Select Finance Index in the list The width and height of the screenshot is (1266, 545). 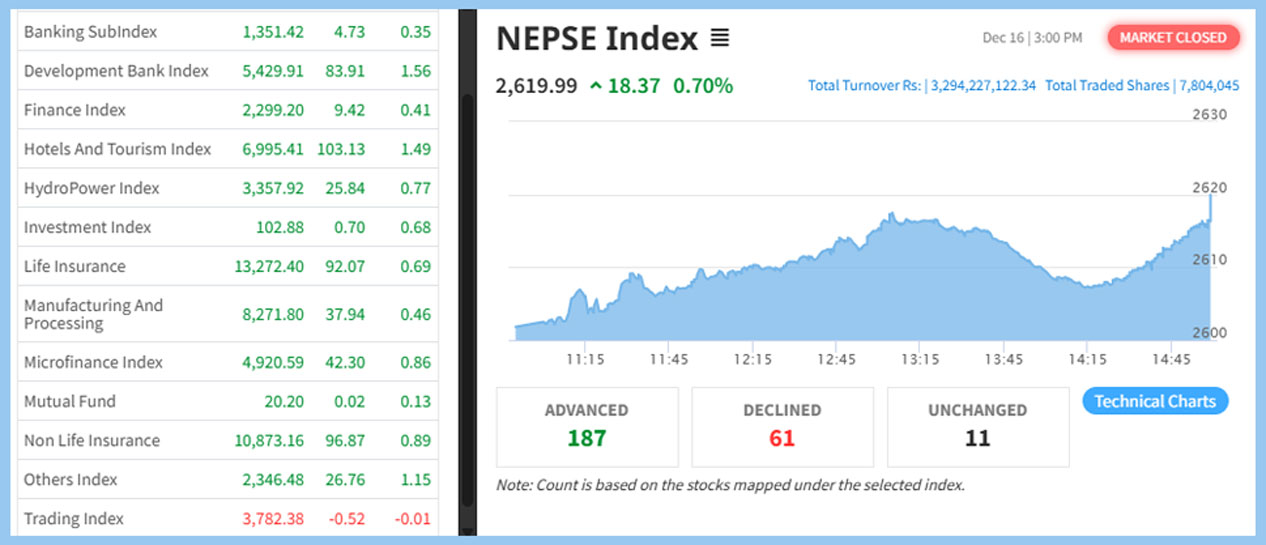tap(75, 110)
